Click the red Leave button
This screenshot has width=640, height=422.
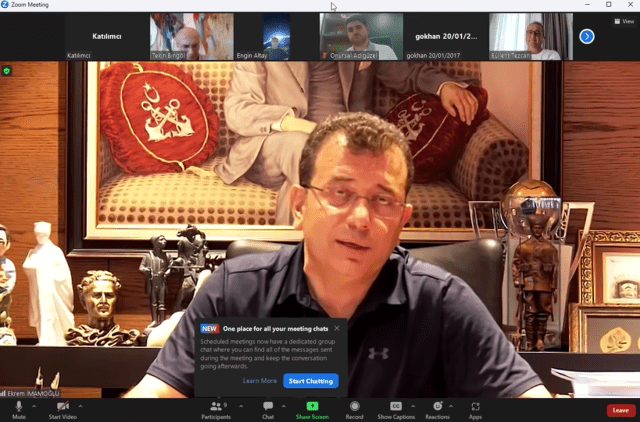[620, 410]
